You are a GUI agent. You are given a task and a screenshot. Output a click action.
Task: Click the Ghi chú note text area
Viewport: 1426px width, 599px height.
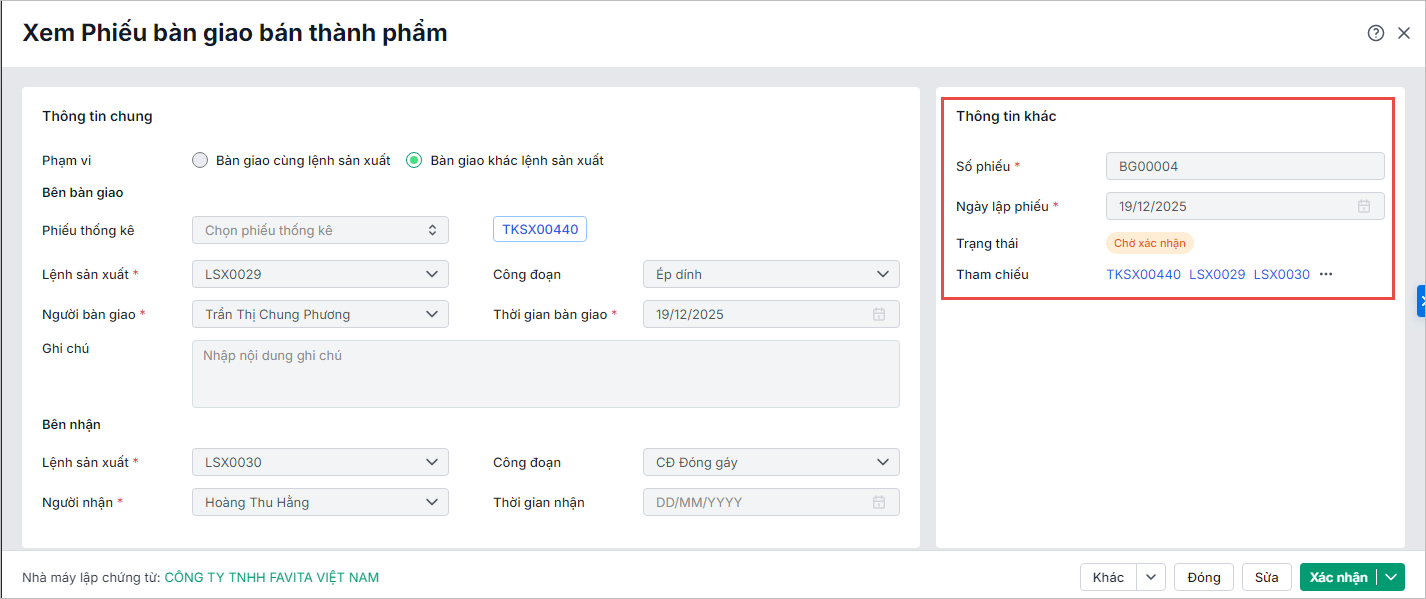click(545, 374)
